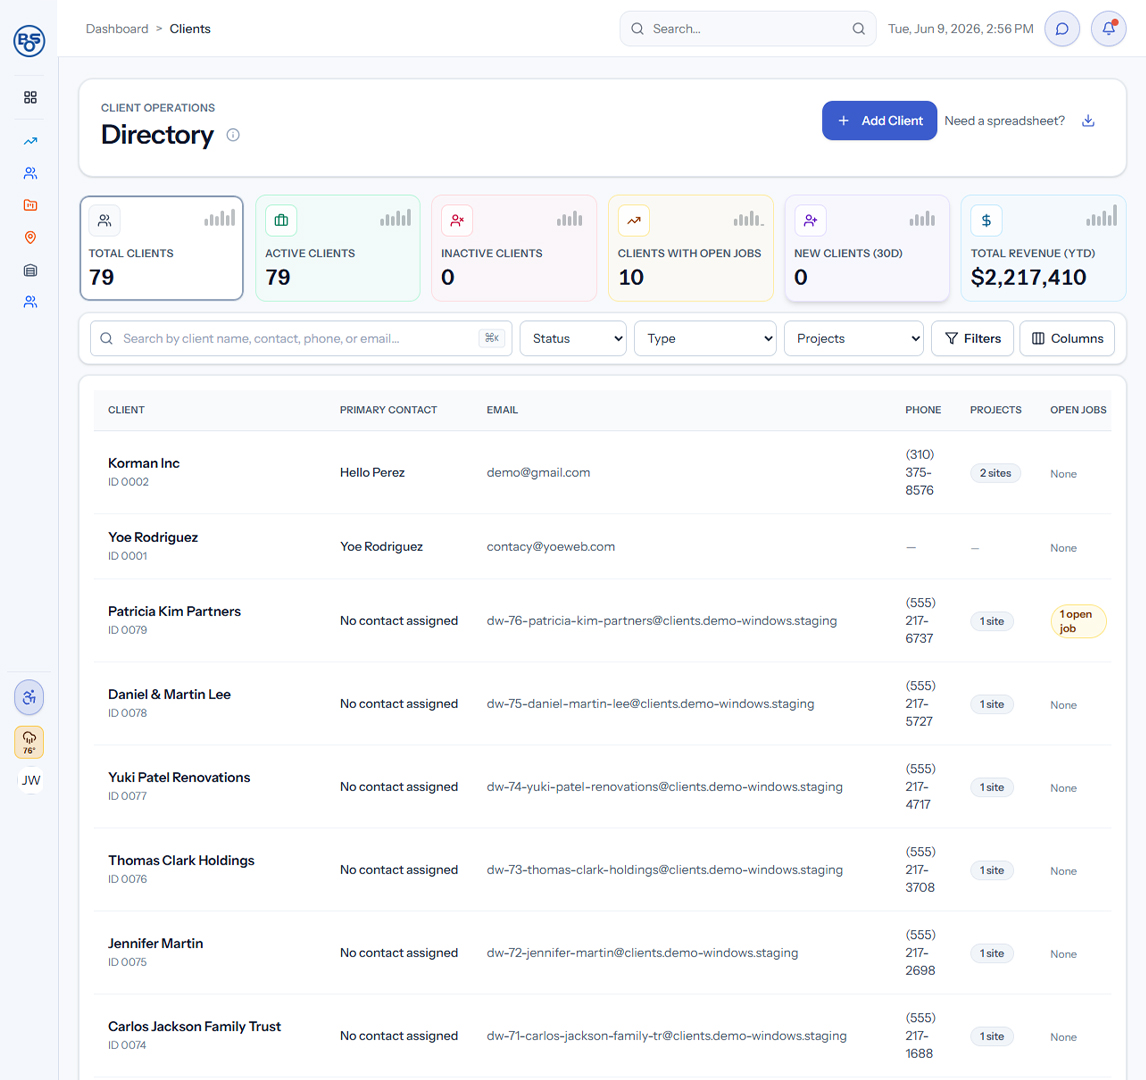This screenshot has height=1080, width=1146.
Task: Sort by the Open Jobs column header
Action: point(1078,410)
